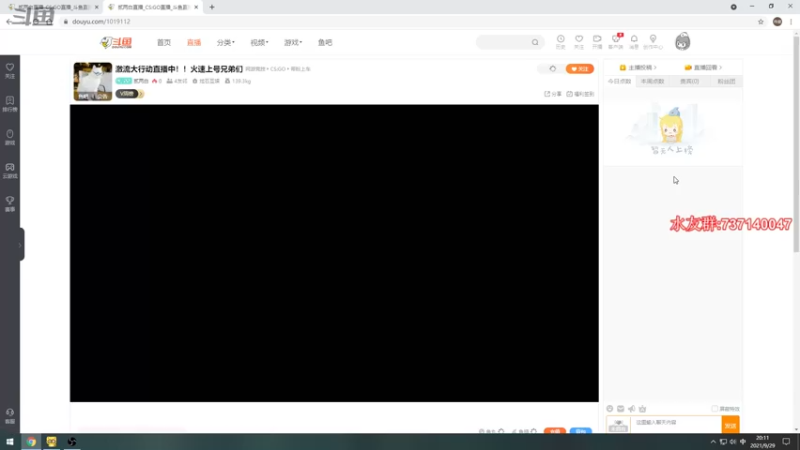Toggle the 屏蔽特效 block effects checkbox

(x=715, y=409)
